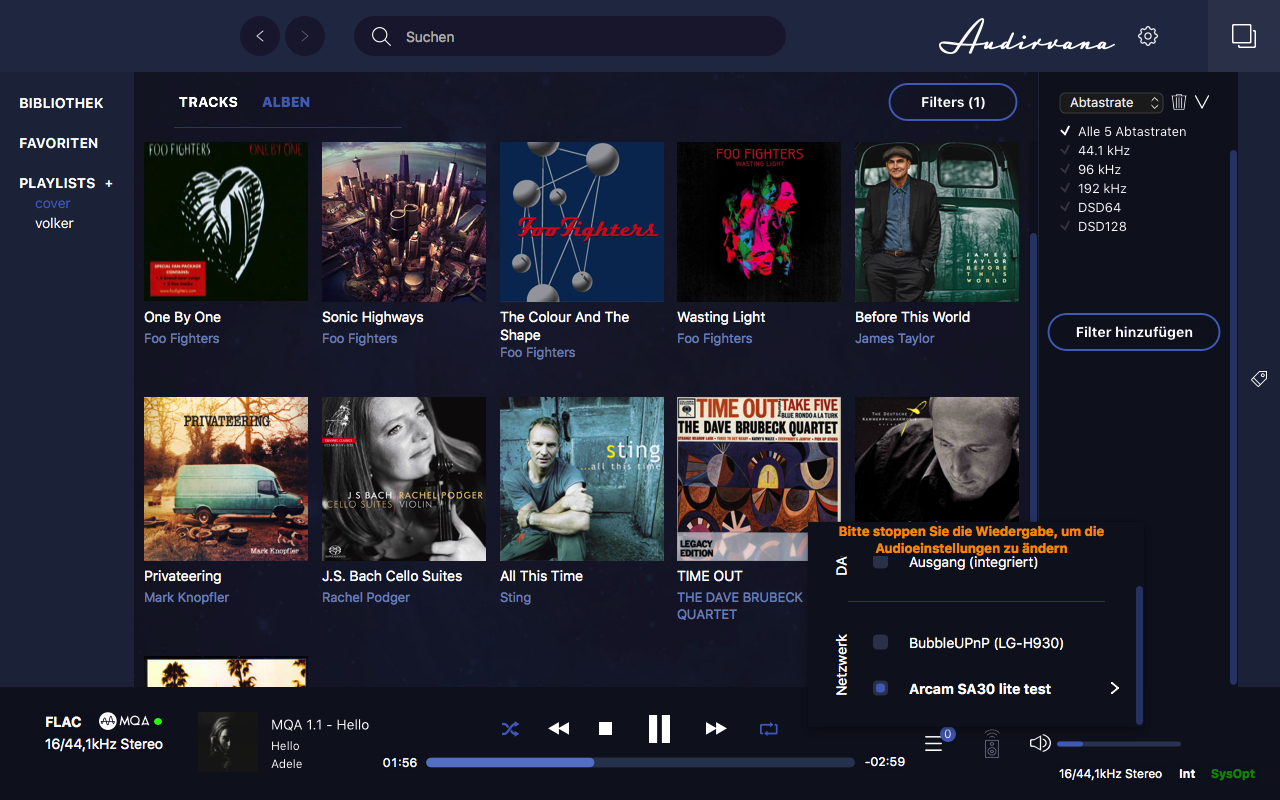Skip to next track
The width and height of the screenshot is (1280, 800).
(716, 729)
